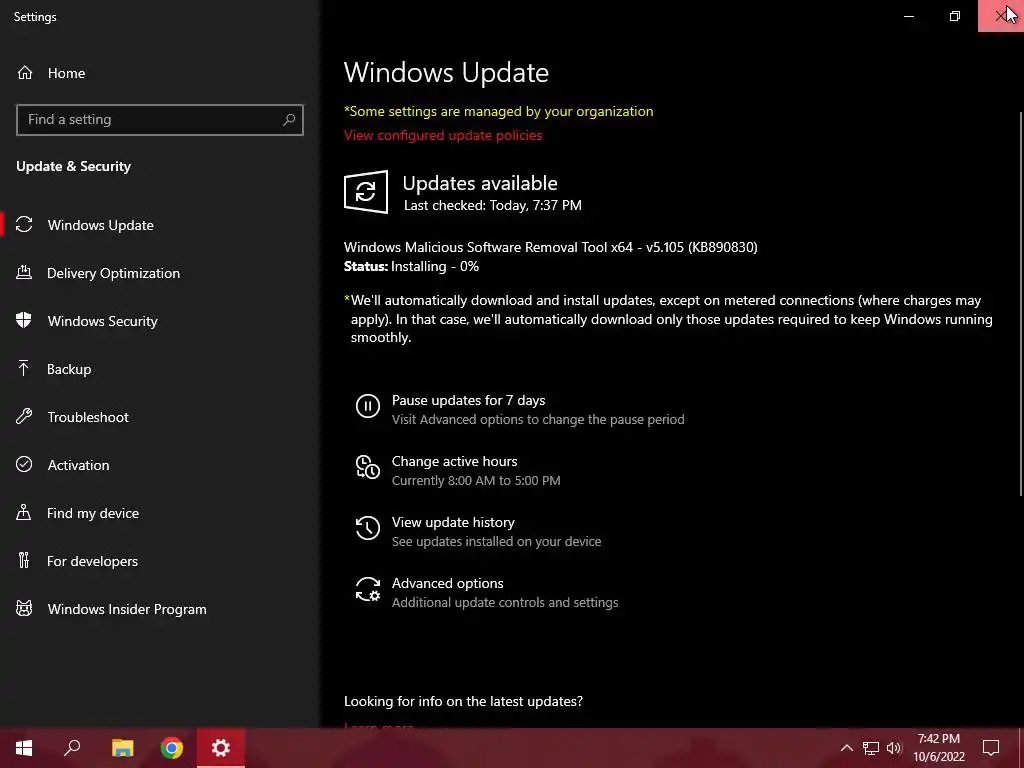Click the Activation checkmark circle icon
This screenshot has height=768, width=1024.
pos(24,465)
